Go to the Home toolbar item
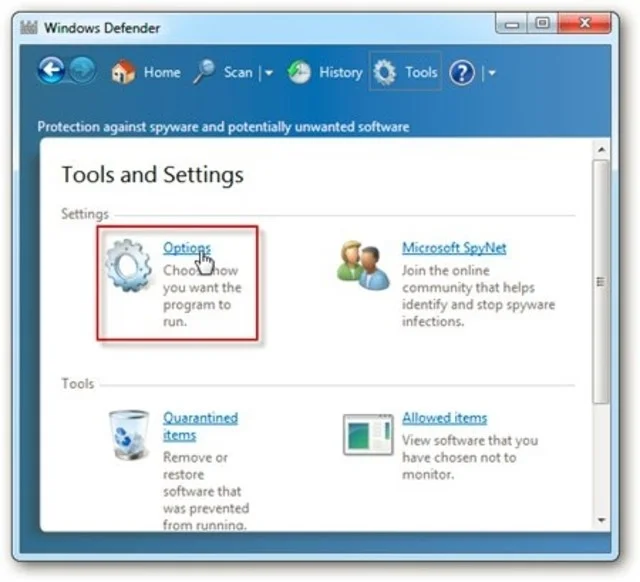 tap(146, 72)
